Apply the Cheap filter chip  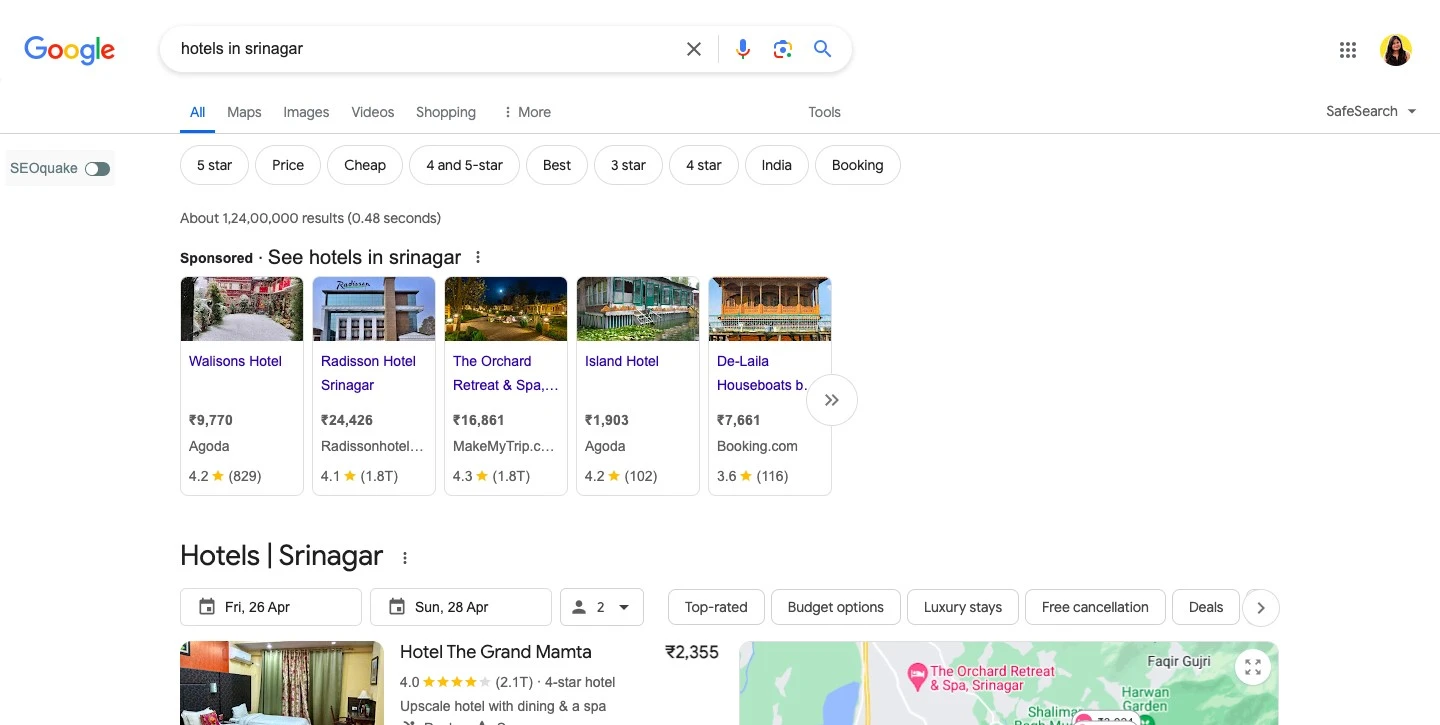[365, 165]
